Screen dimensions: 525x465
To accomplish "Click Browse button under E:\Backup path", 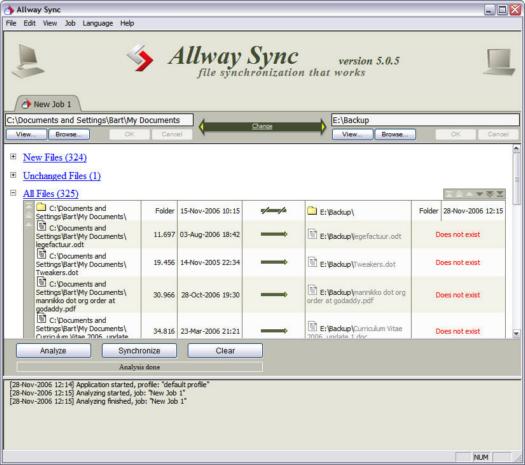I will tap(395, 134).
